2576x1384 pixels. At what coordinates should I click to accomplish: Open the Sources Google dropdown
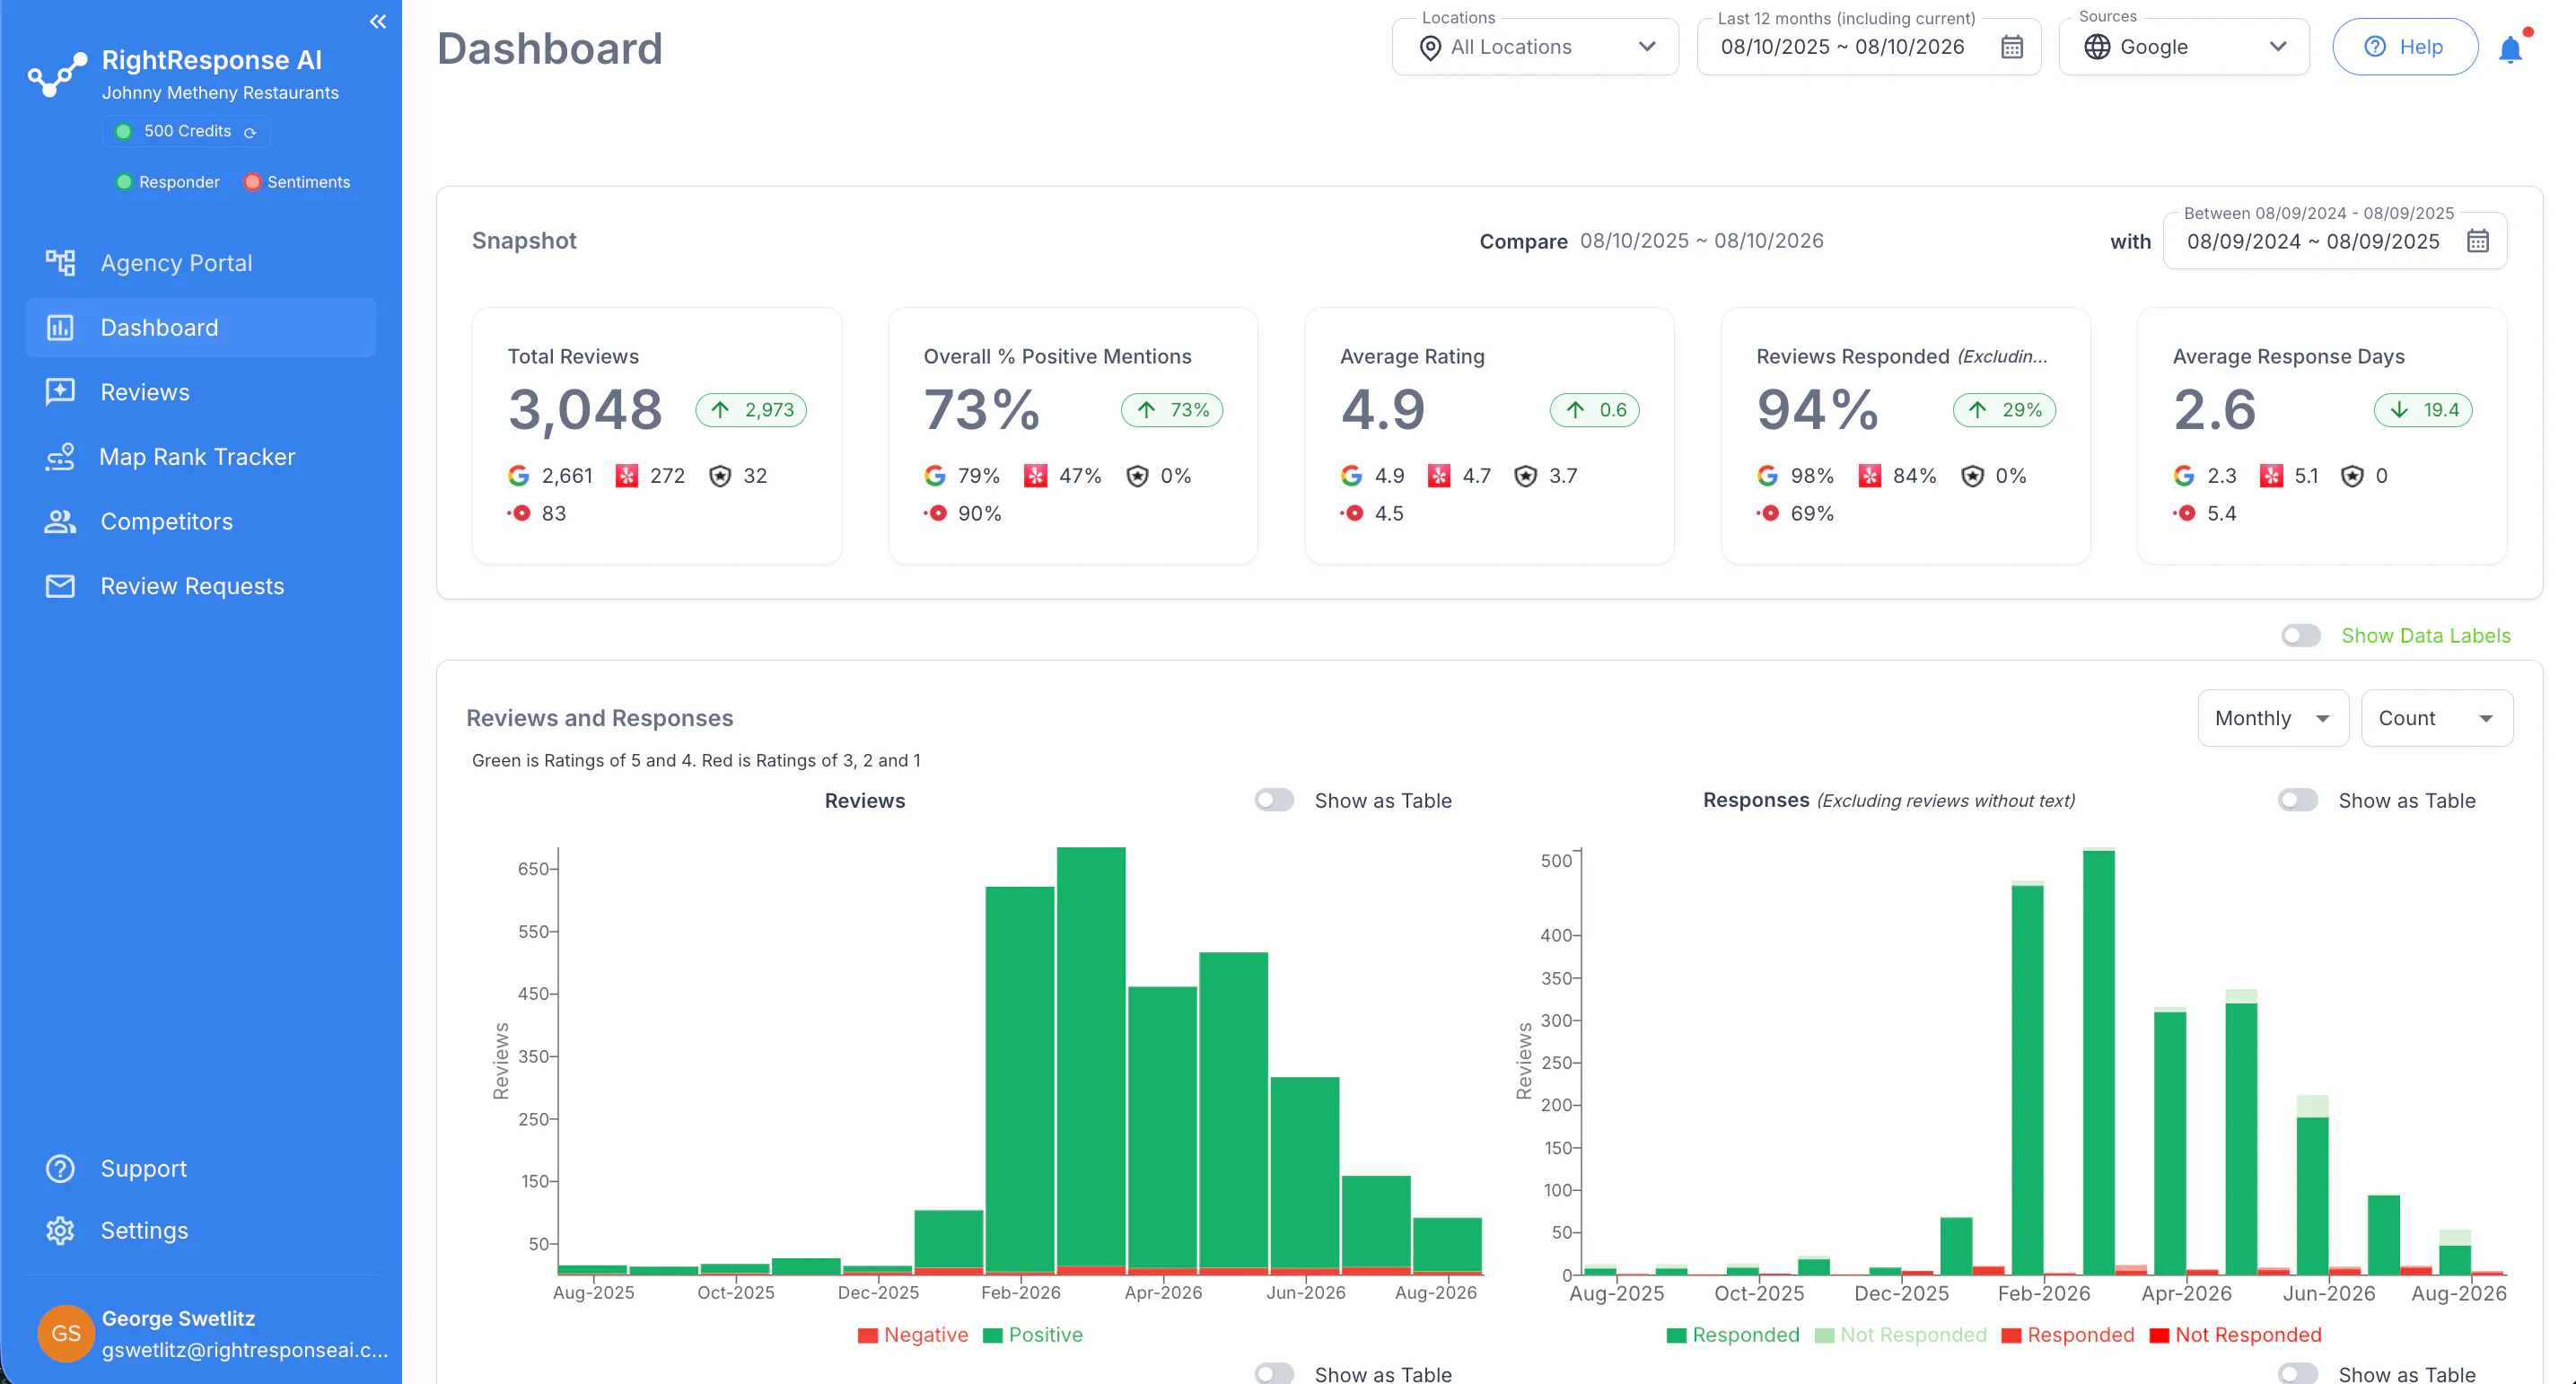2184,47
